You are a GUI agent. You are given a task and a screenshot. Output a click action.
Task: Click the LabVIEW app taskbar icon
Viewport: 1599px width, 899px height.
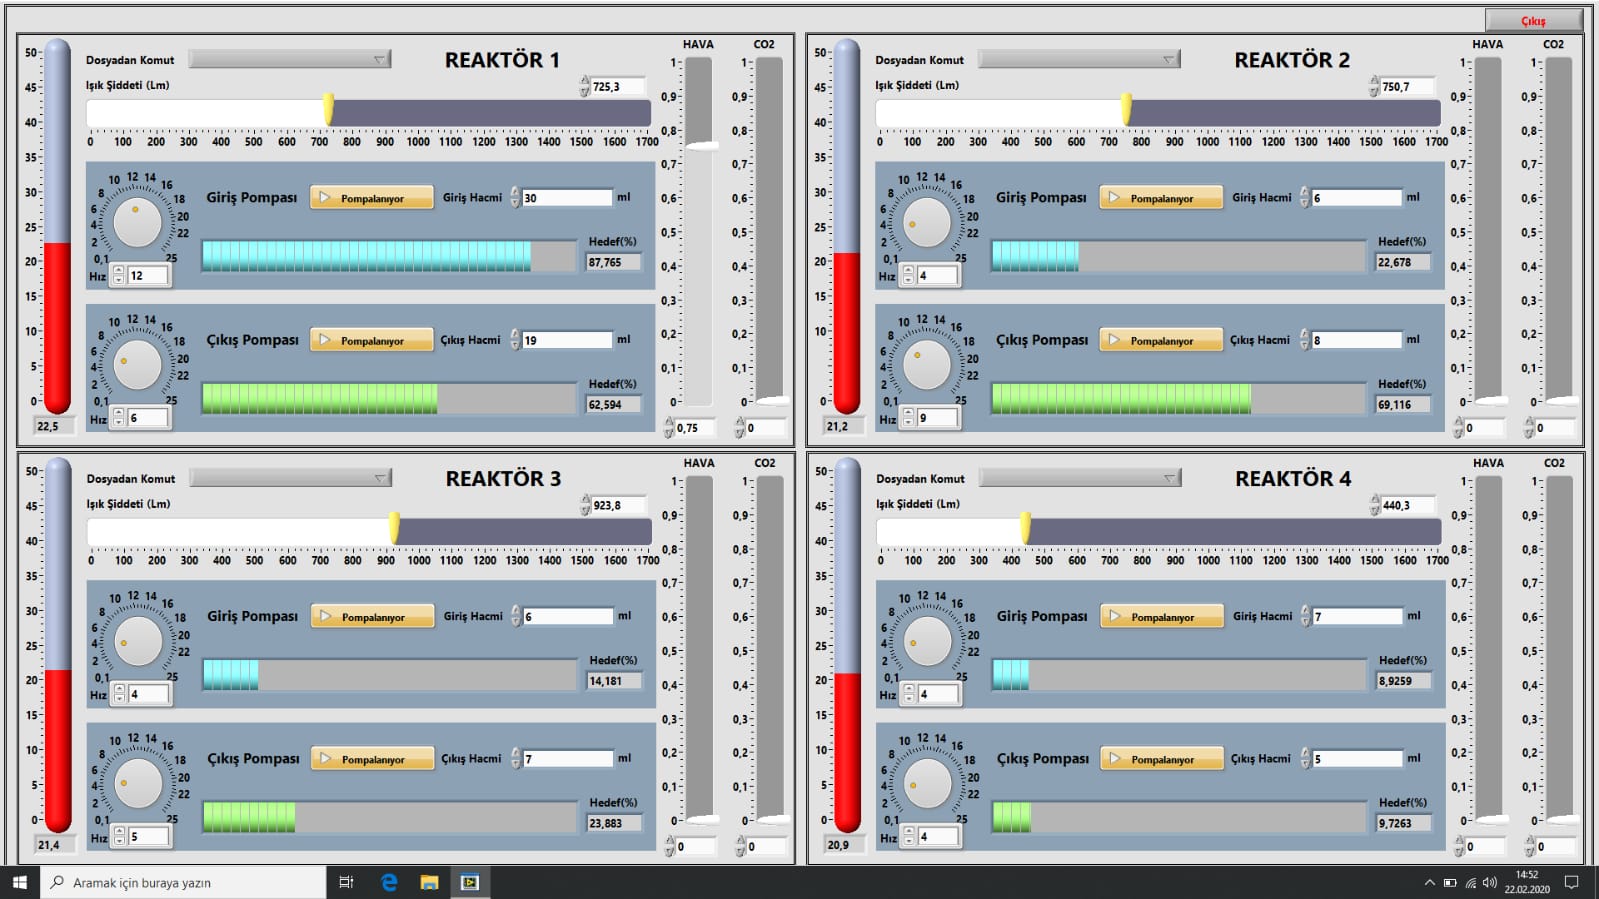(469, 882)
